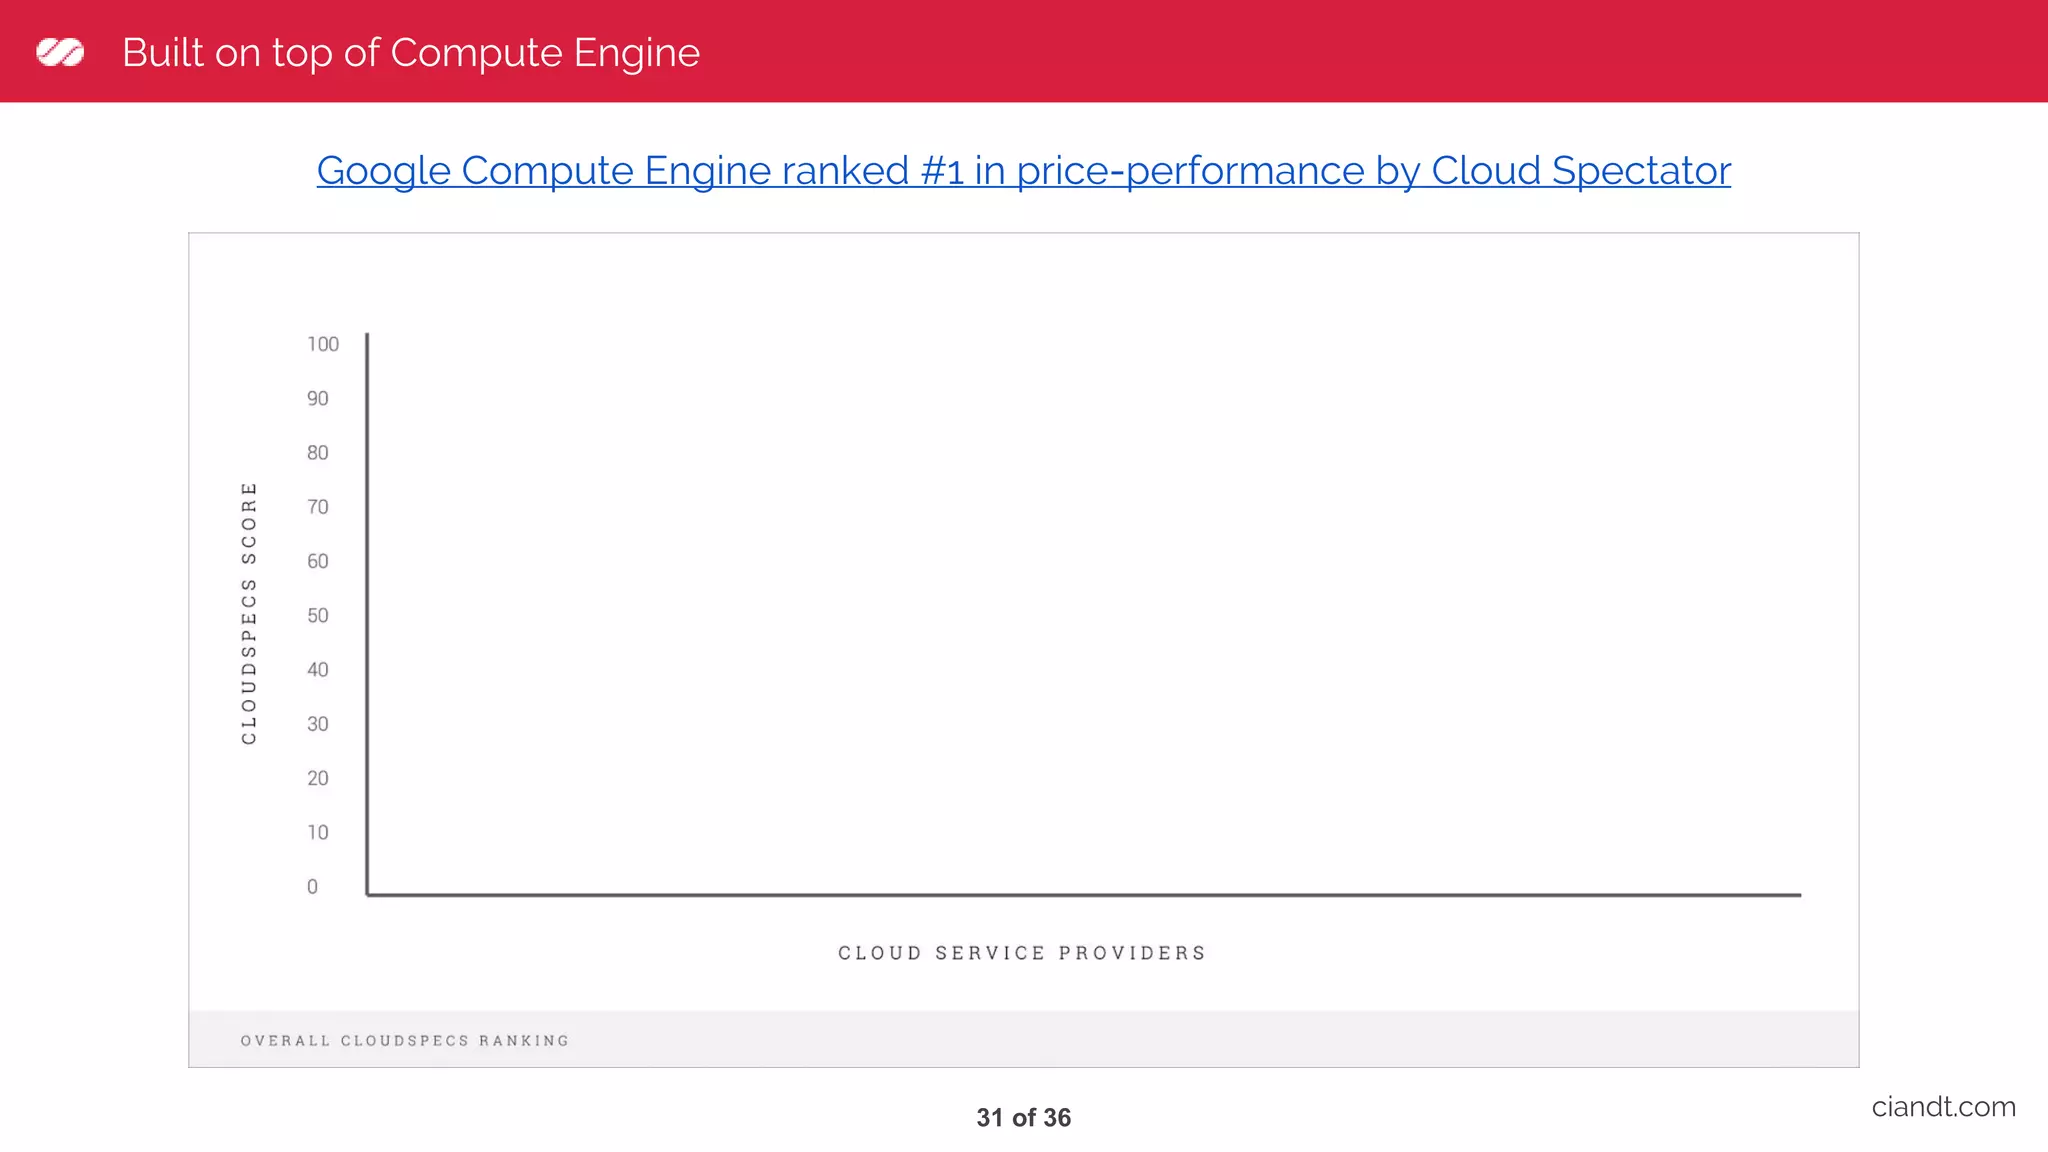The height and width of the screenshot is (1152, 2048).
Task: Click the 100 label on the score axis
Action: click(323, 345)
